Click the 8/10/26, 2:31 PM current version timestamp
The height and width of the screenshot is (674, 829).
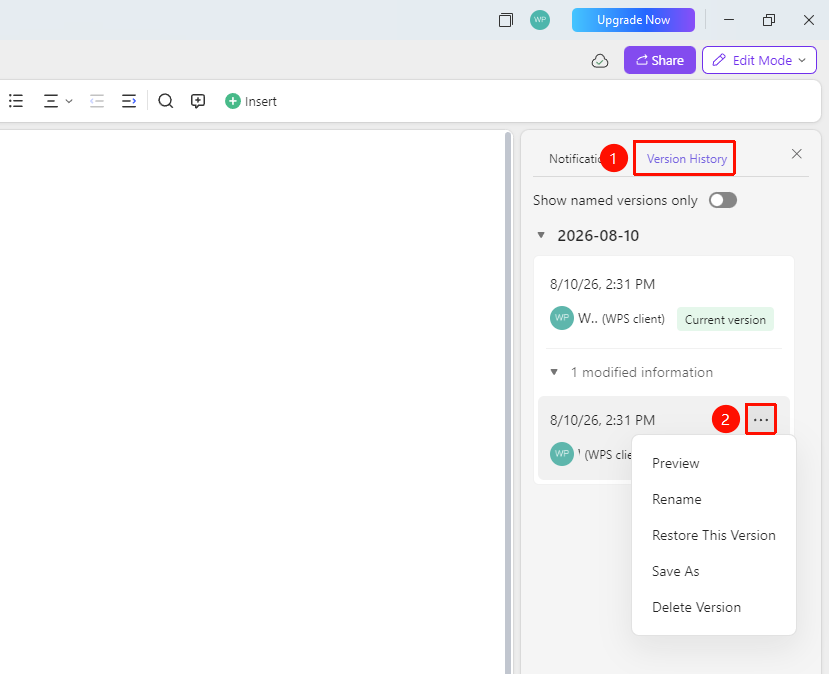(x=602, y=284)
